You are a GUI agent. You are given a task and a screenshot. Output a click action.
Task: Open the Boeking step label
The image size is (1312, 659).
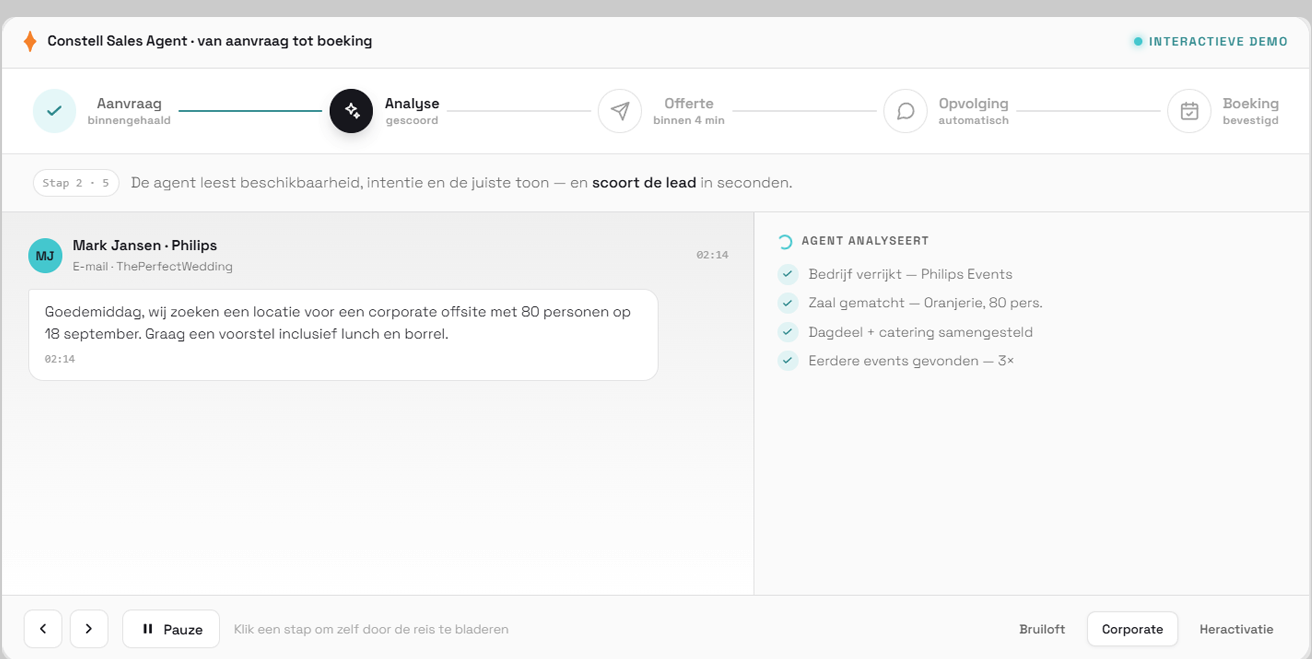pos(1250,104)
